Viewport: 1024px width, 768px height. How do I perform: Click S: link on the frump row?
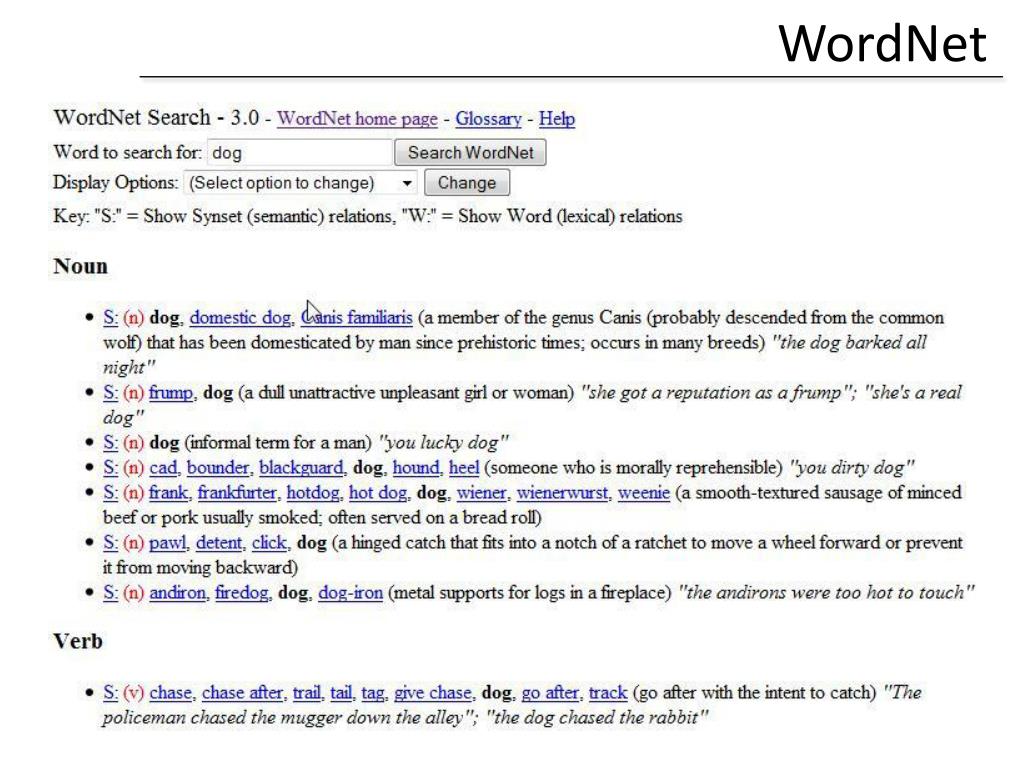pyautogui.click(x=110, y=393)
